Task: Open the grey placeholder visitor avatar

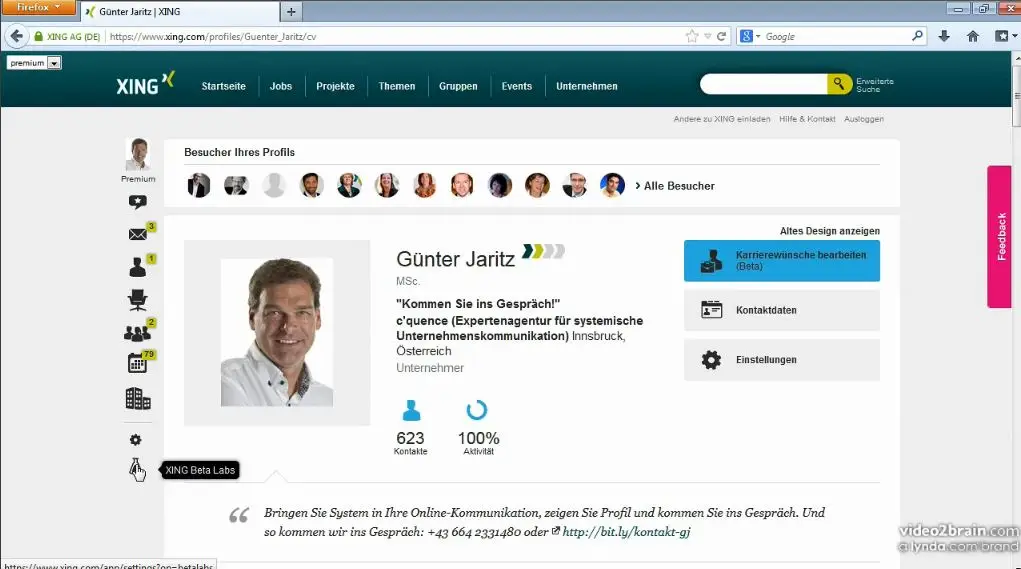Action: pos(274,185)
